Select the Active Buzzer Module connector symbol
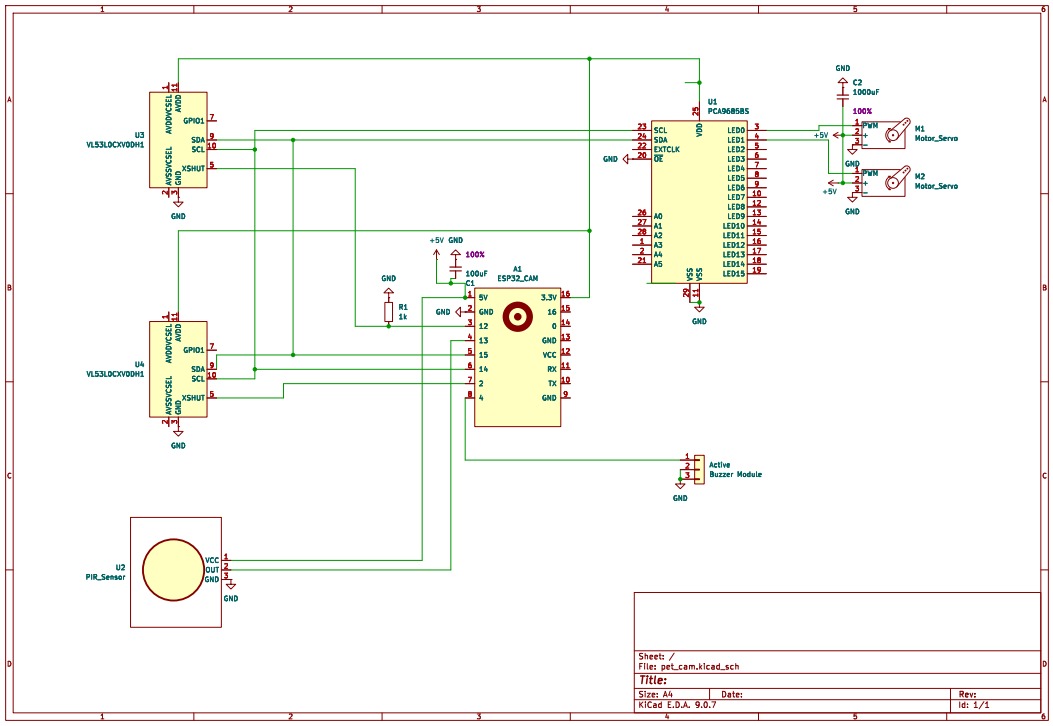Screen dimensions: 1053x726 pyautogui.click(x=699, y=469)
